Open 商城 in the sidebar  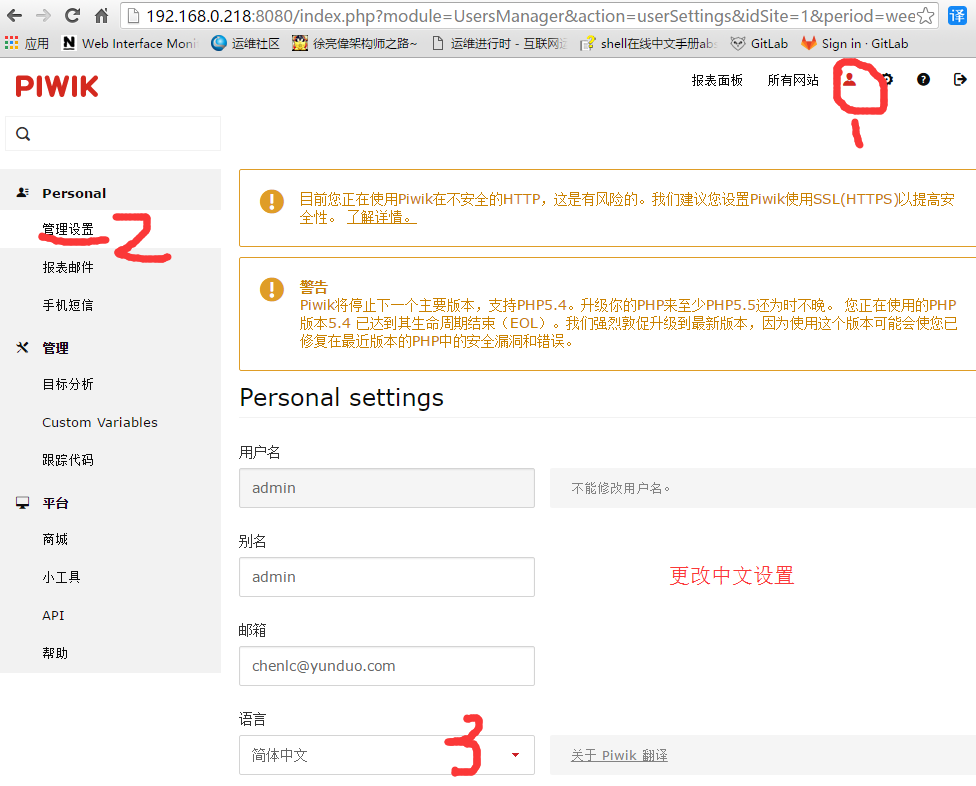click(x=55, y=540)
